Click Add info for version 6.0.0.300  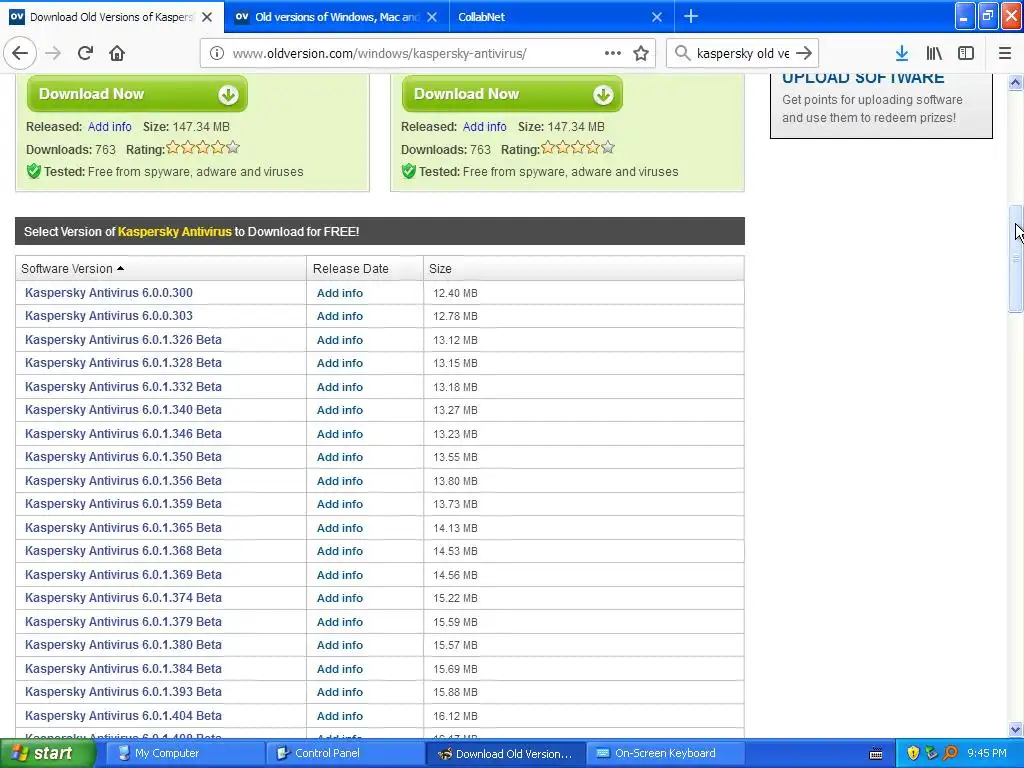click(340, 293)
